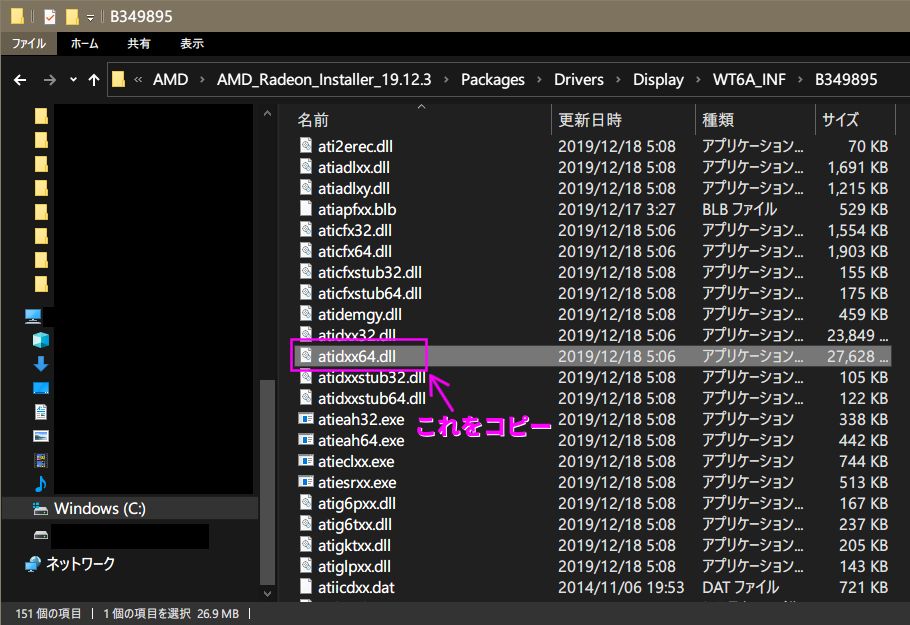Image resolution: width=910 pixels, height=625 pixels.
Task: Select aticfx32.dll file icon
Action: [306, 230]
